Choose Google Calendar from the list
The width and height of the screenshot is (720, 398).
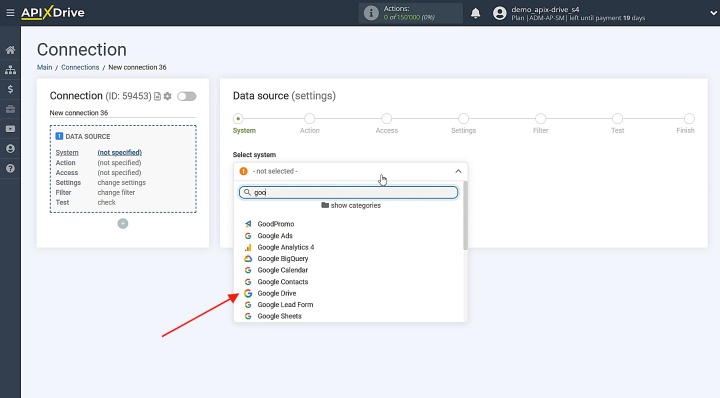pyautogui.click(x=282, y=270)
